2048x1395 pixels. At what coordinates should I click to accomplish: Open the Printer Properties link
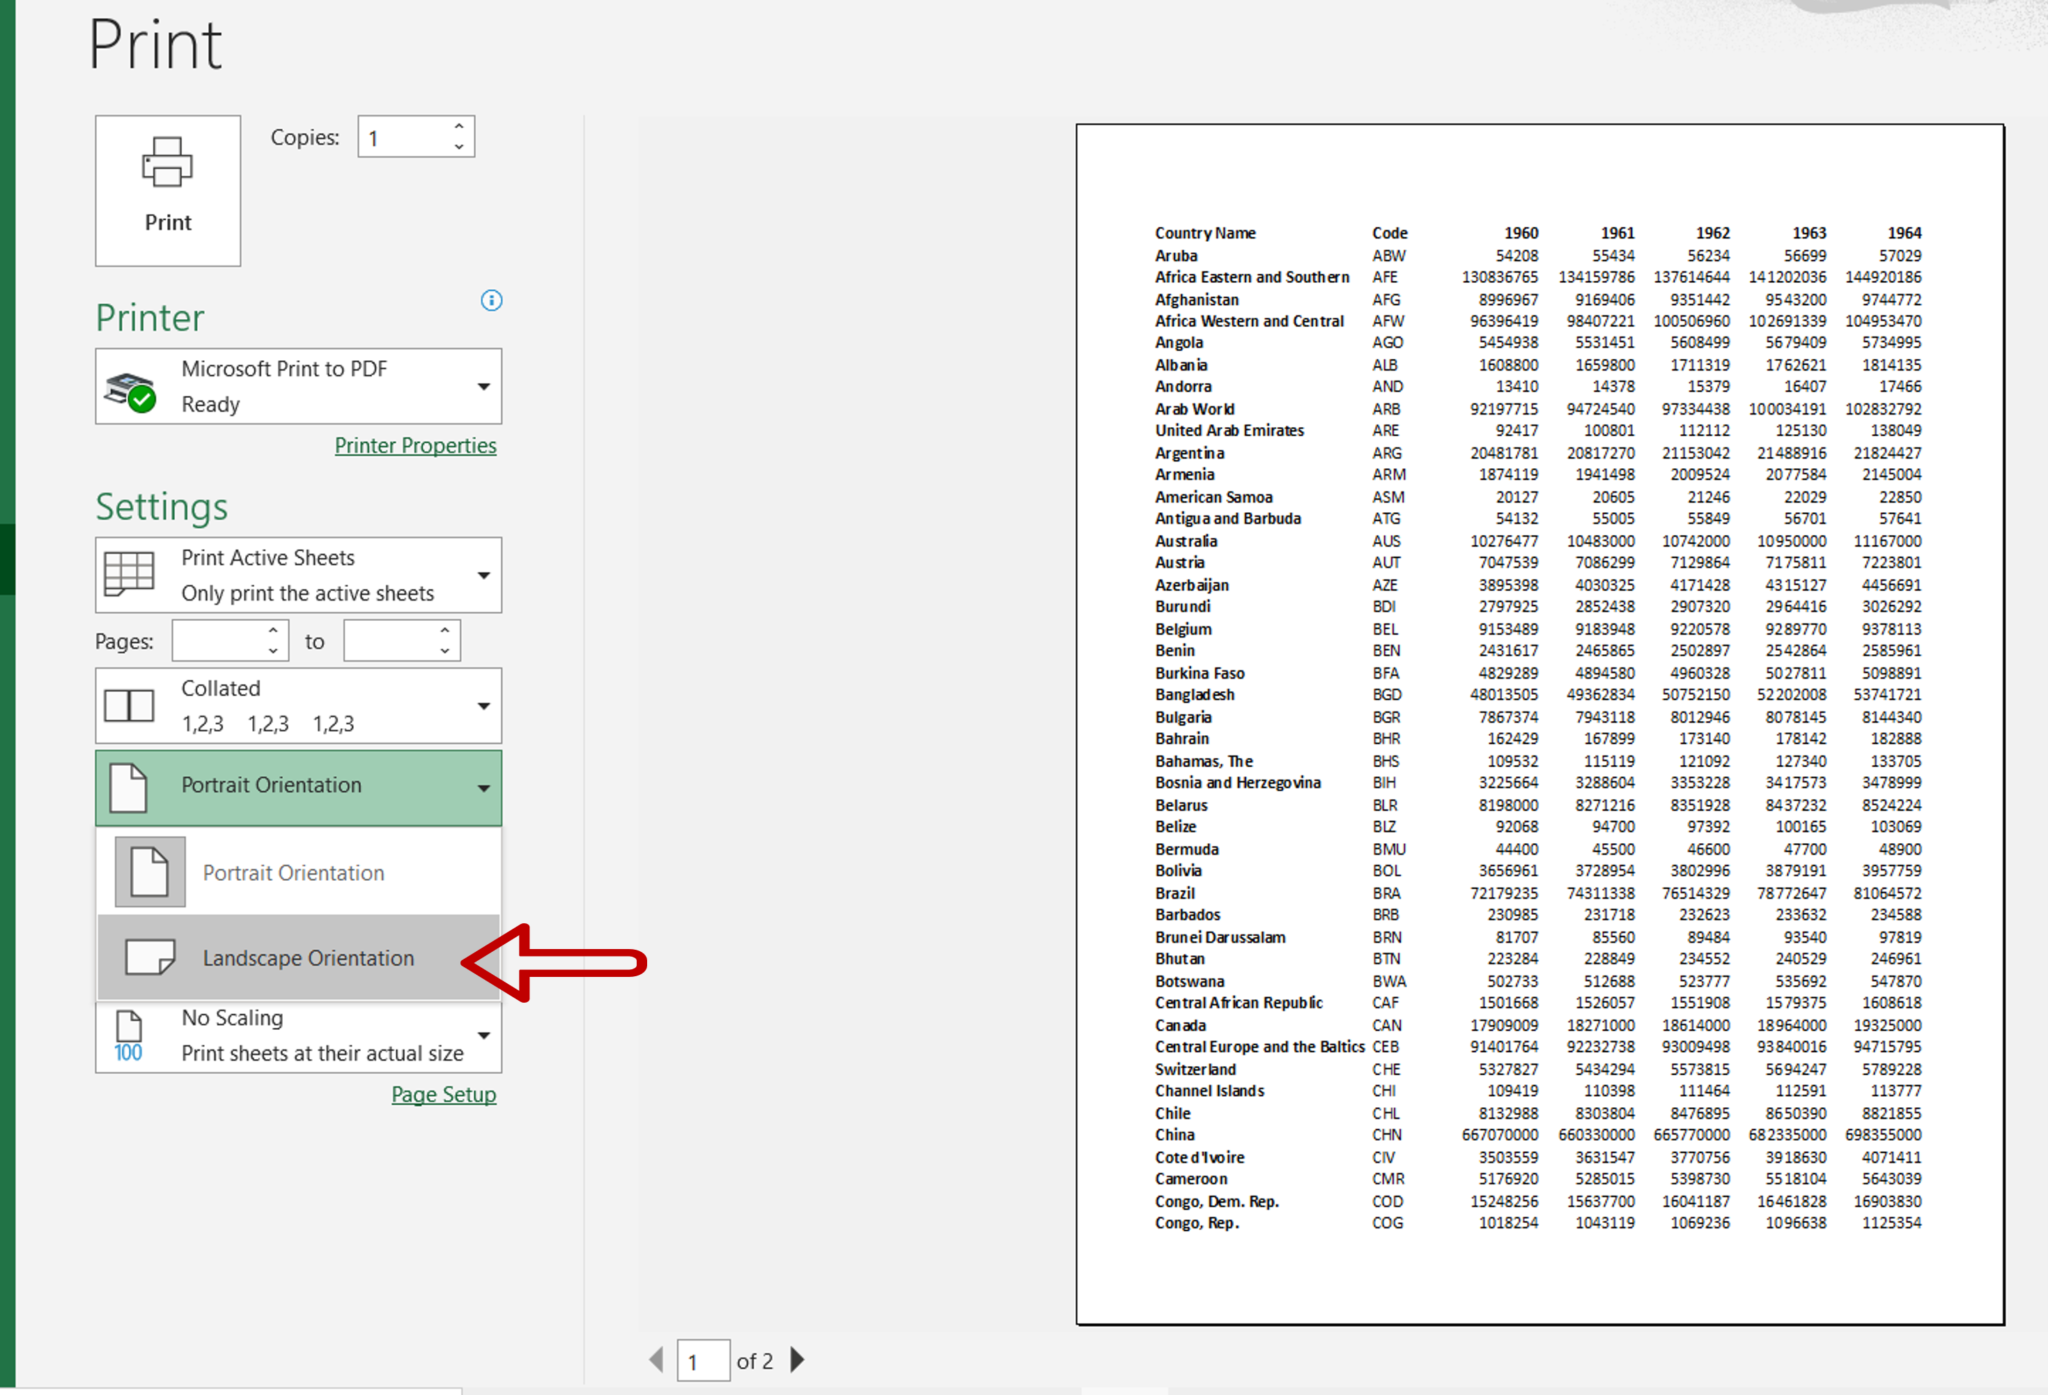[415, 445]
